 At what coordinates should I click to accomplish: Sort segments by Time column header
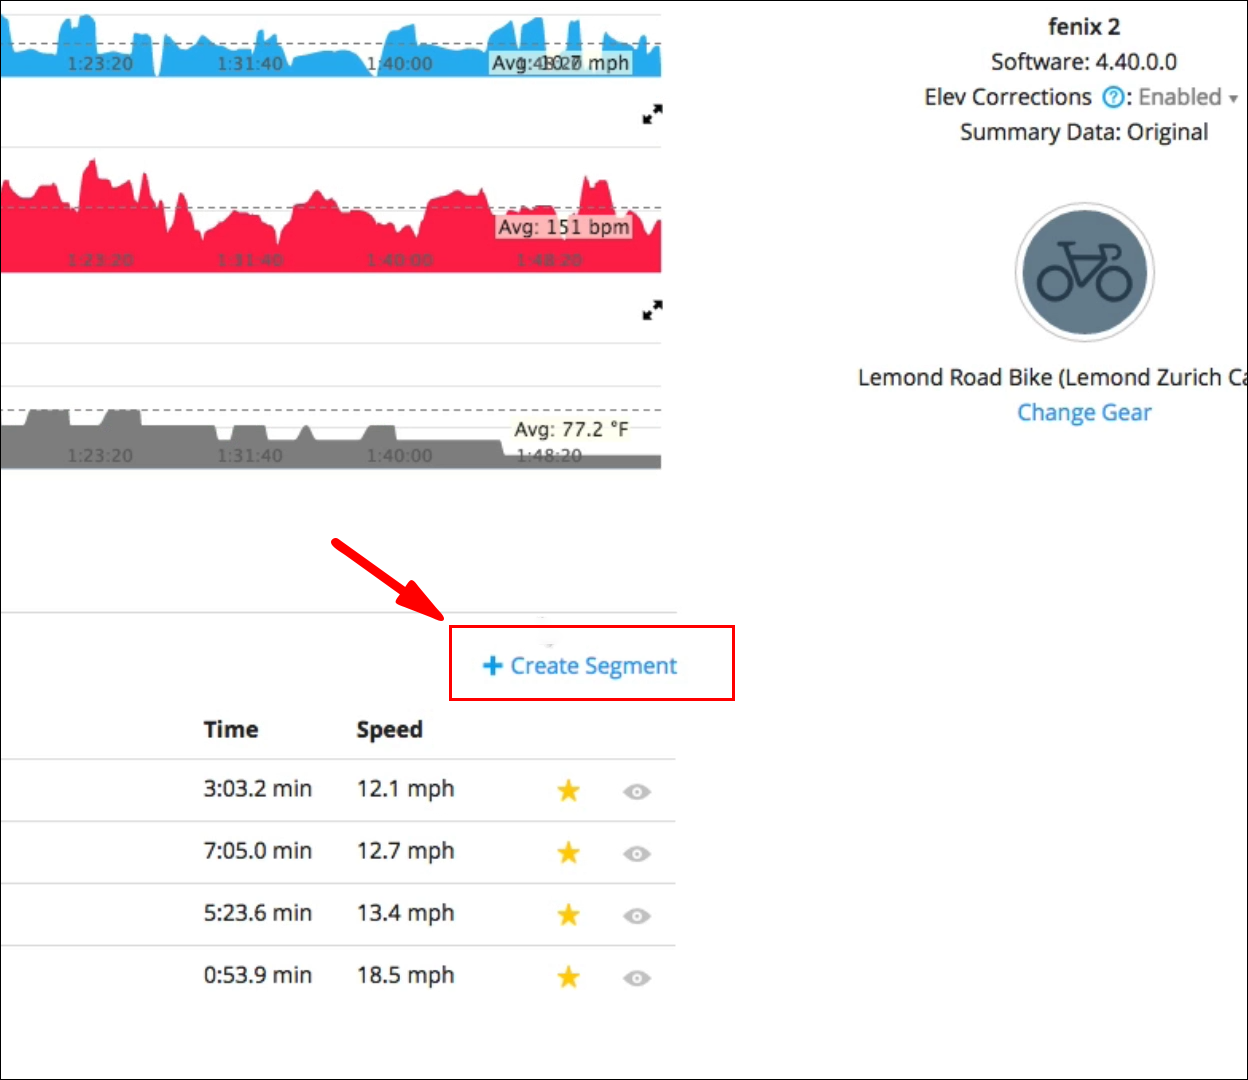[231, 730]
